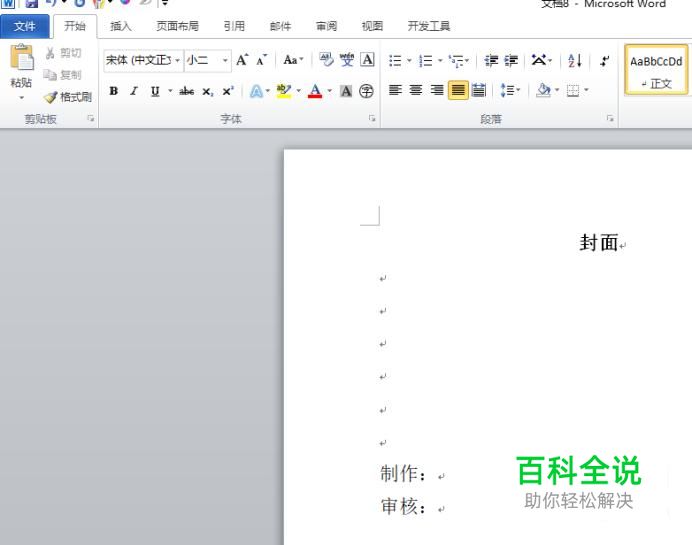Screen dimensions: 692x545
Task: Click the distributed alignment icon
Action: [x=478, y=90]
